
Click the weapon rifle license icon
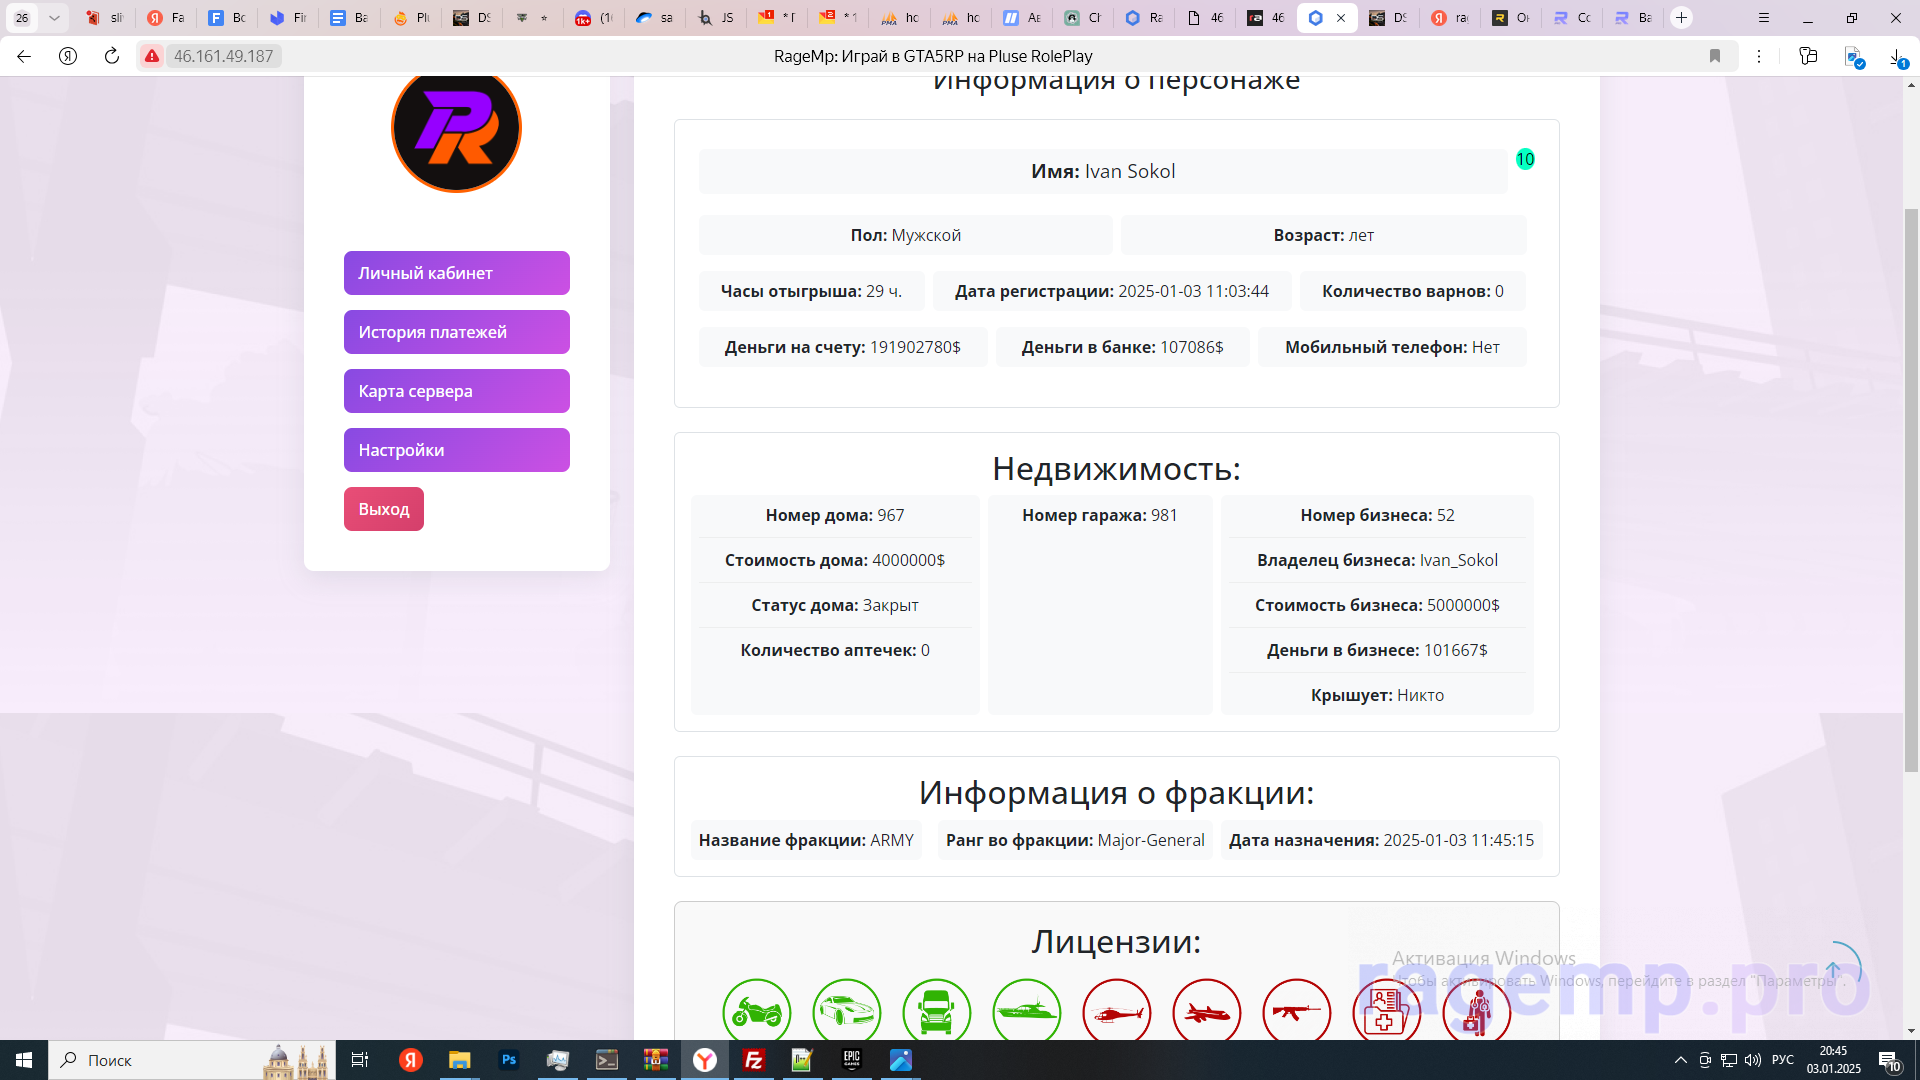[x=1297, y=1011]
